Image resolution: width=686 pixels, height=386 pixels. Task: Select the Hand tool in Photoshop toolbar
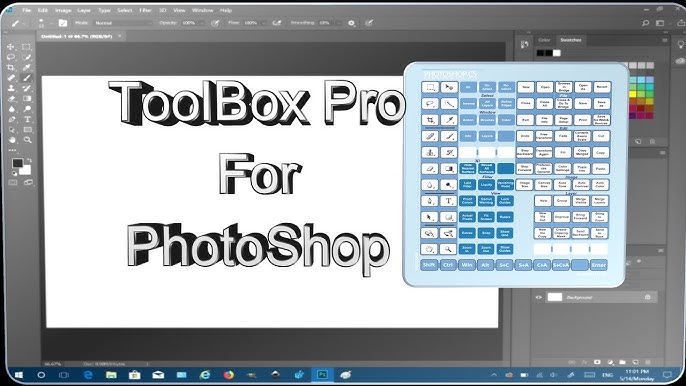(11, 140)
